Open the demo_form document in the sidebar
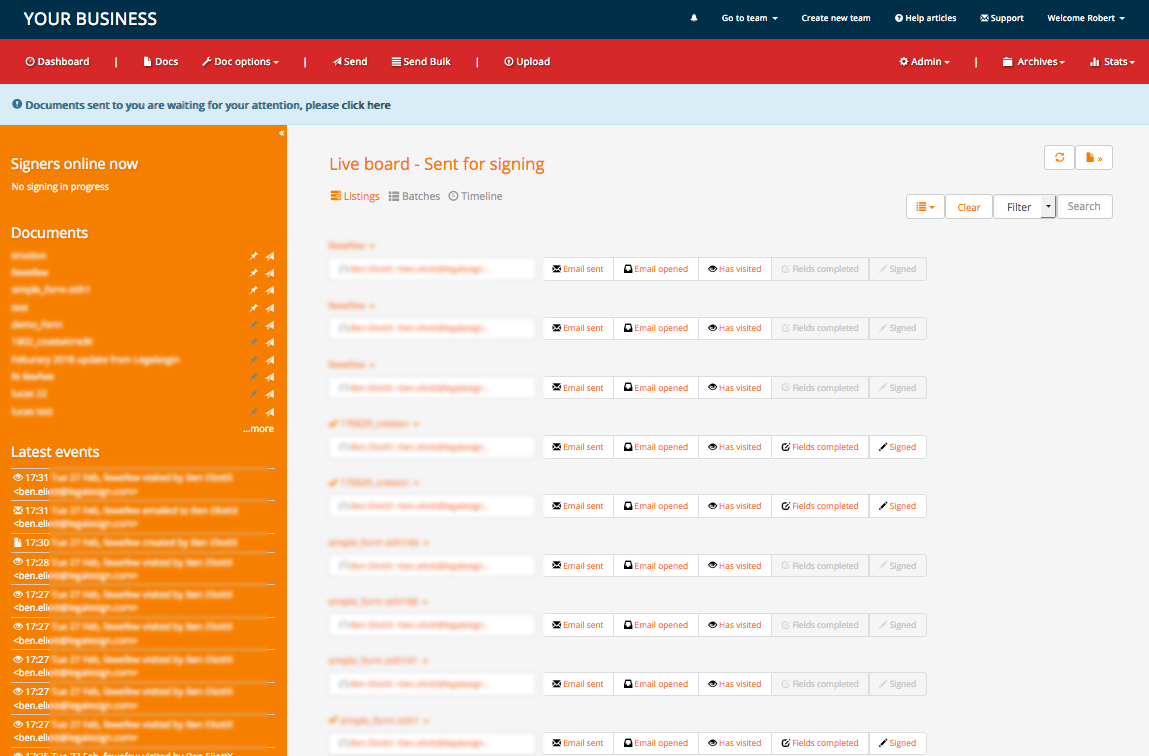 [x=37, y=325]
